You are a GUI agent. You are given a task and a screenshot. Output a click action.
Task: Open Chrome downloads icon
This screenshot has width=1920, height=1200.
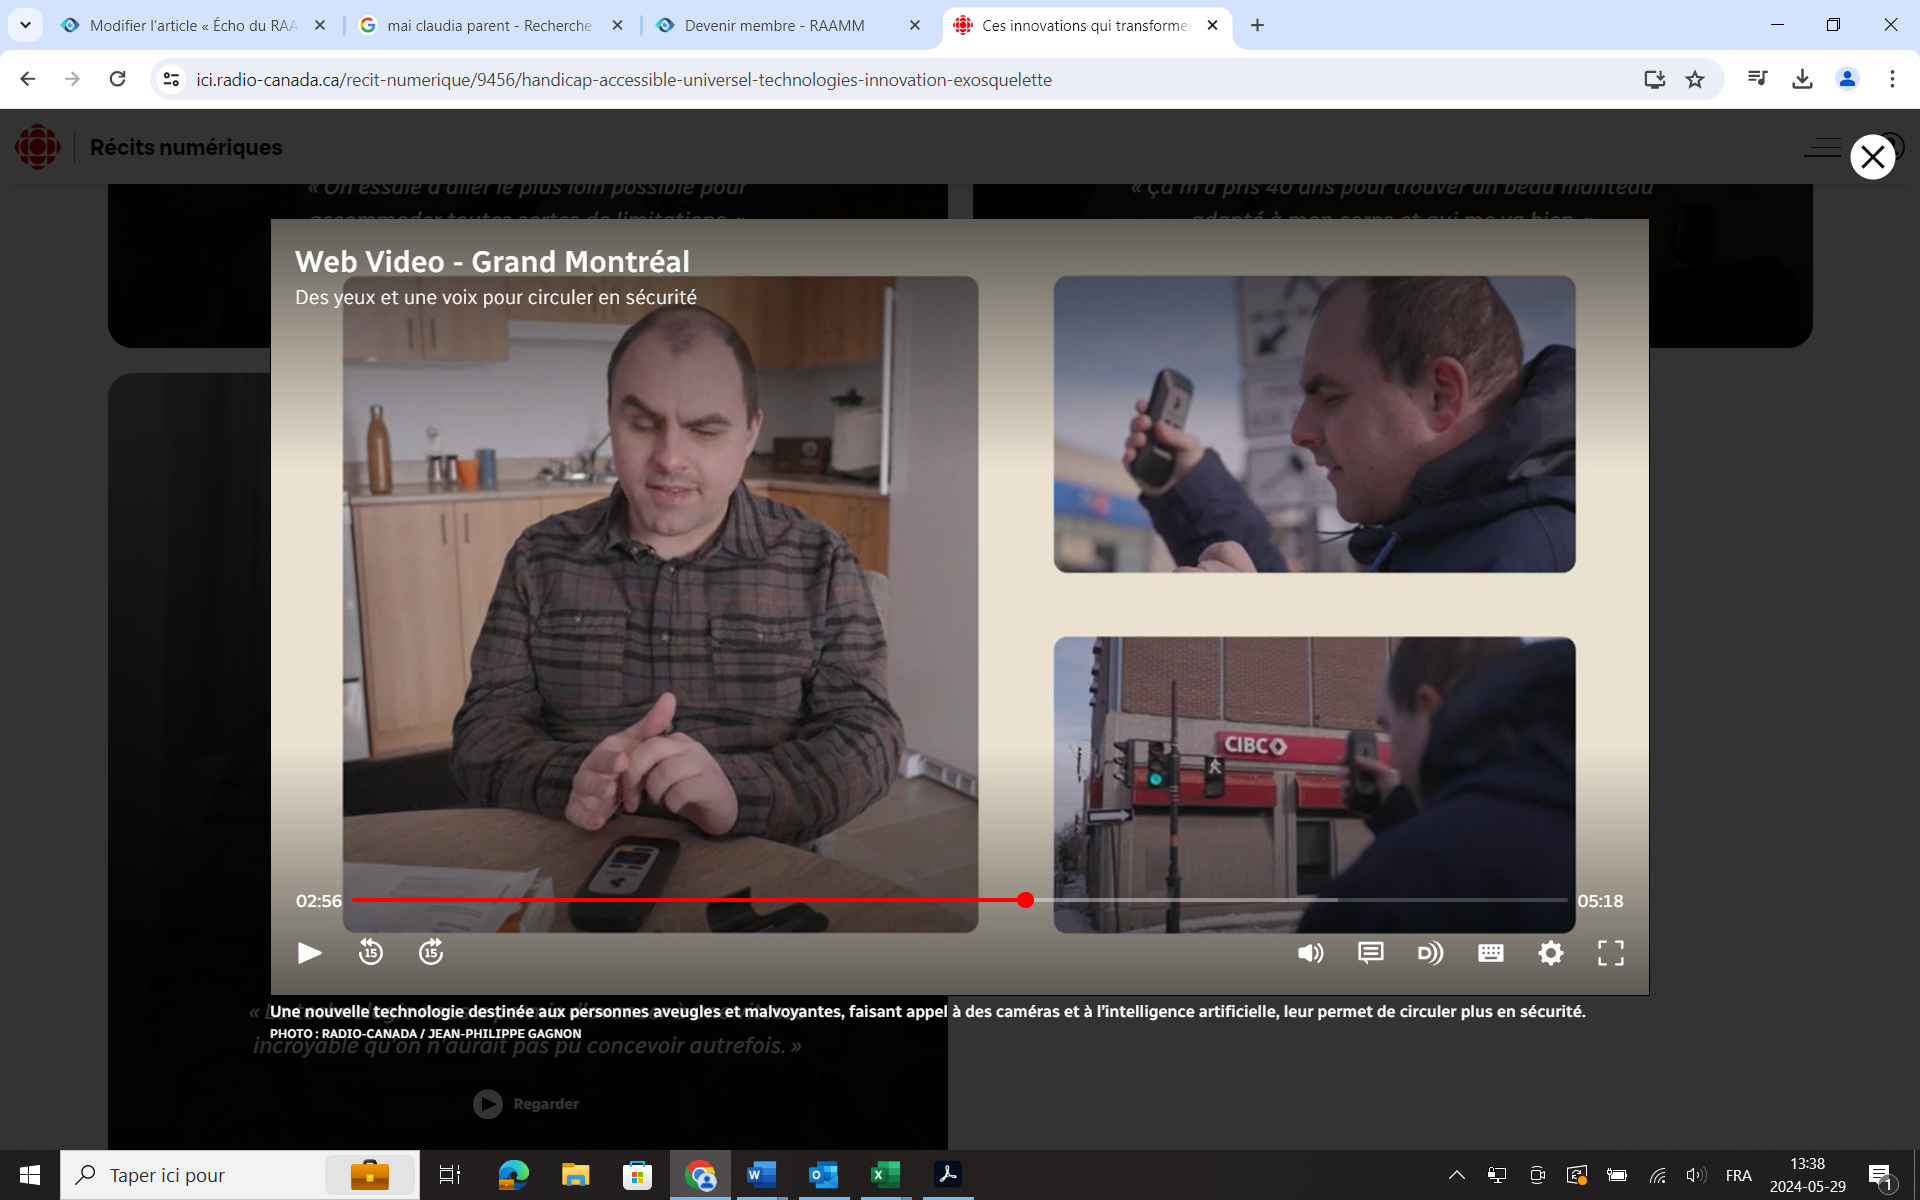[1802, 79]
